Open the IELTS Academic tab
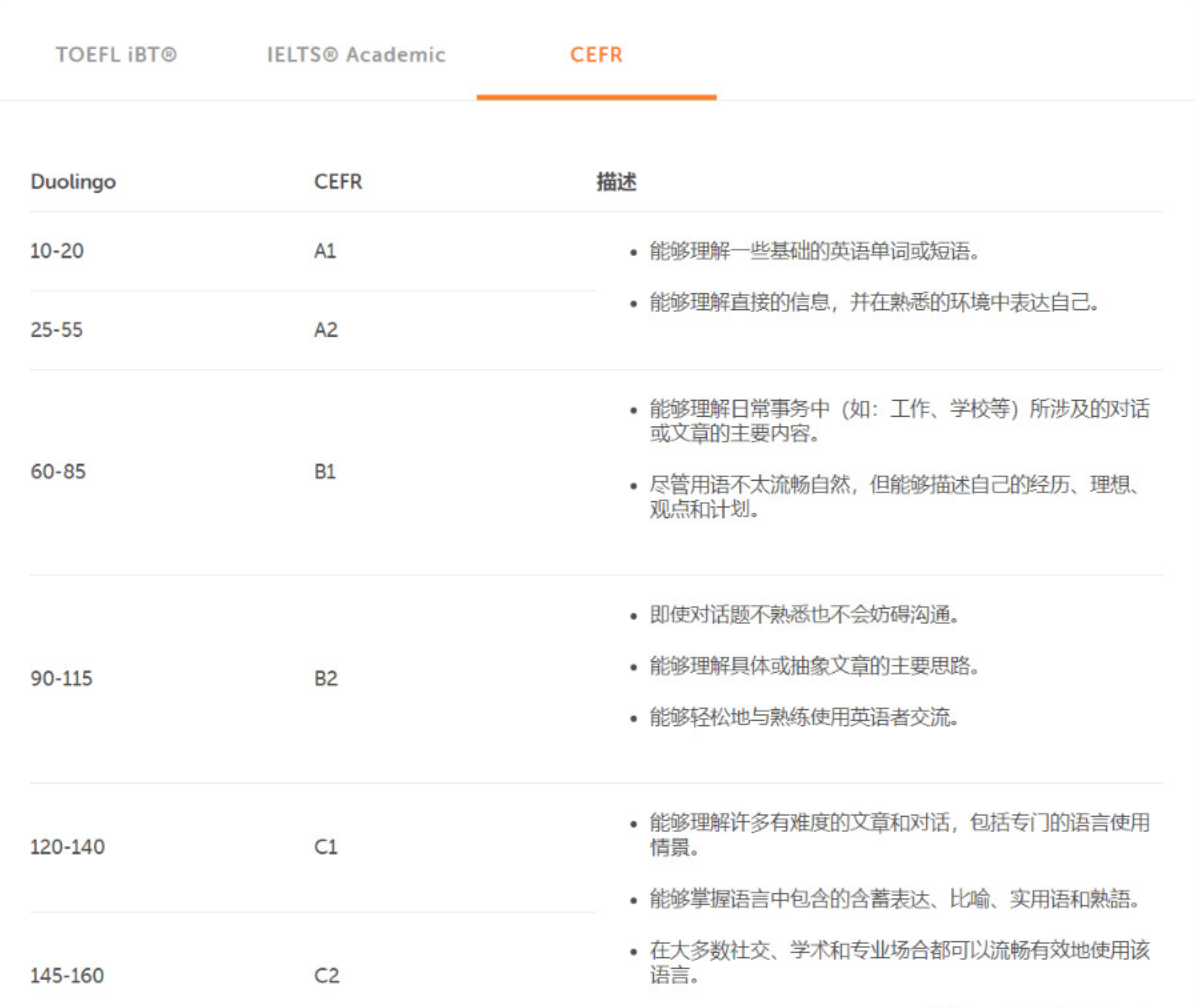Screen dimensions: 1196x1008 [x=356, y=55]
